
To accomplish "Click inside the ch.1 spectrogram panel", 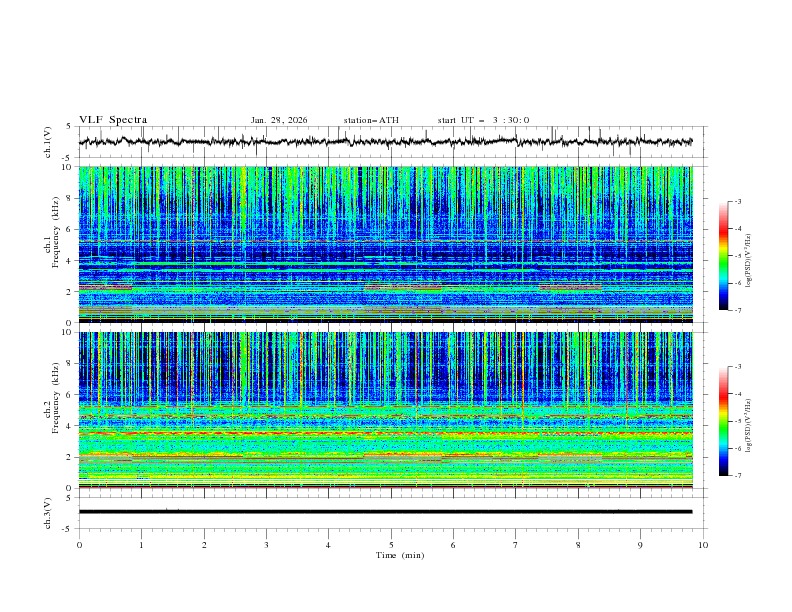I will [385, 244].
